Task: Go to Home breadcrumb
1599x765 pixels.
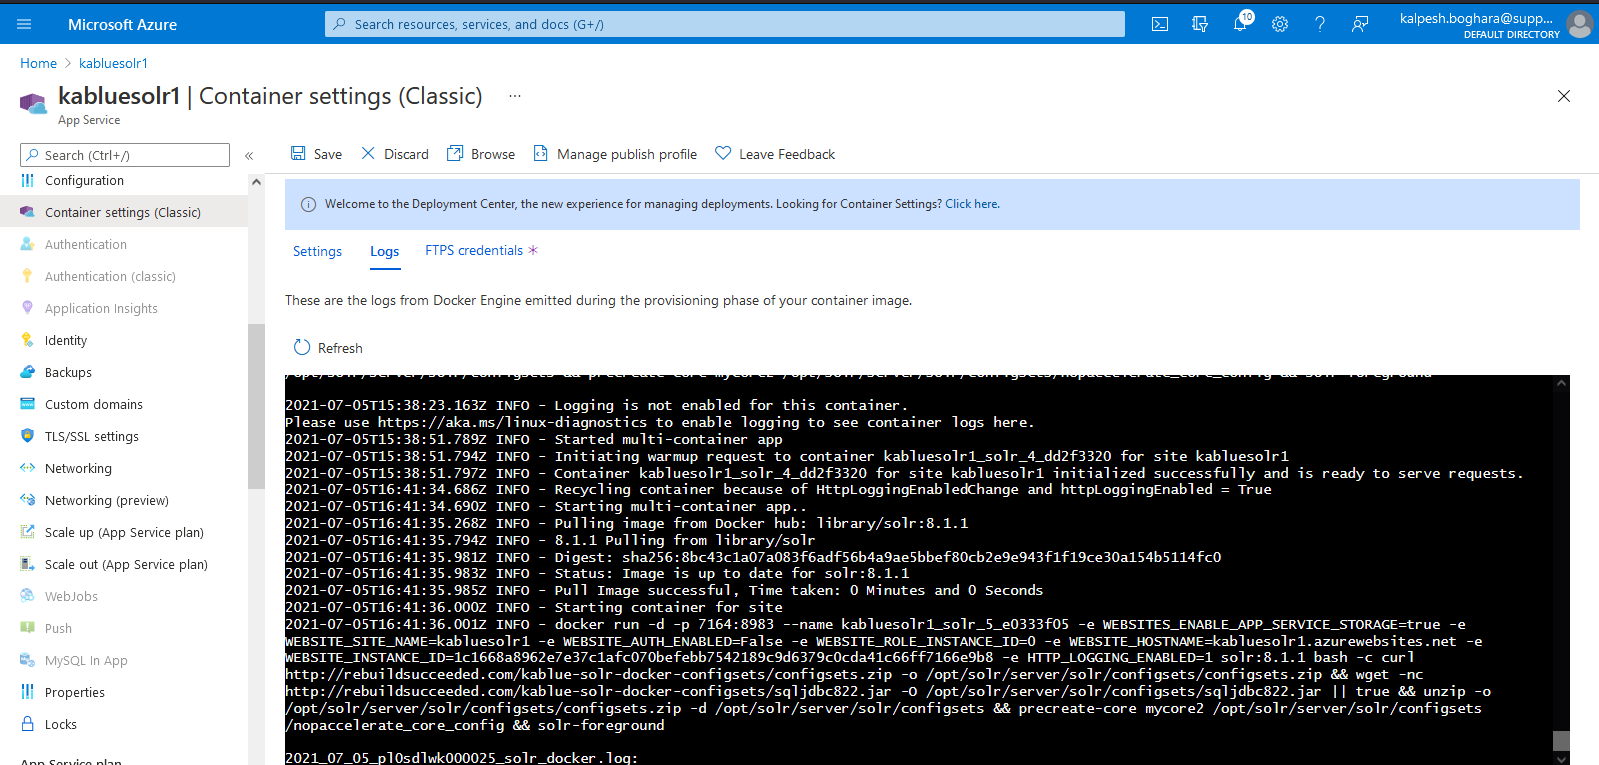Action: pyautogui.click(x=39, y=63)
